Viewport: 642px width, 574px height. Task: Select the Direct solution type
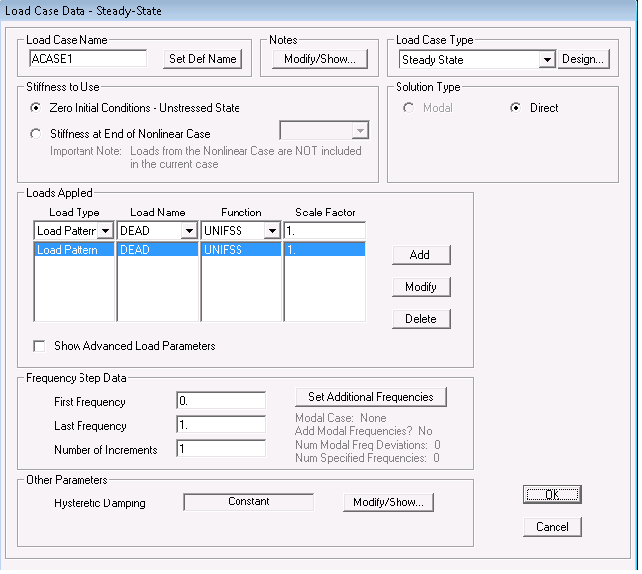coord(517,108)
